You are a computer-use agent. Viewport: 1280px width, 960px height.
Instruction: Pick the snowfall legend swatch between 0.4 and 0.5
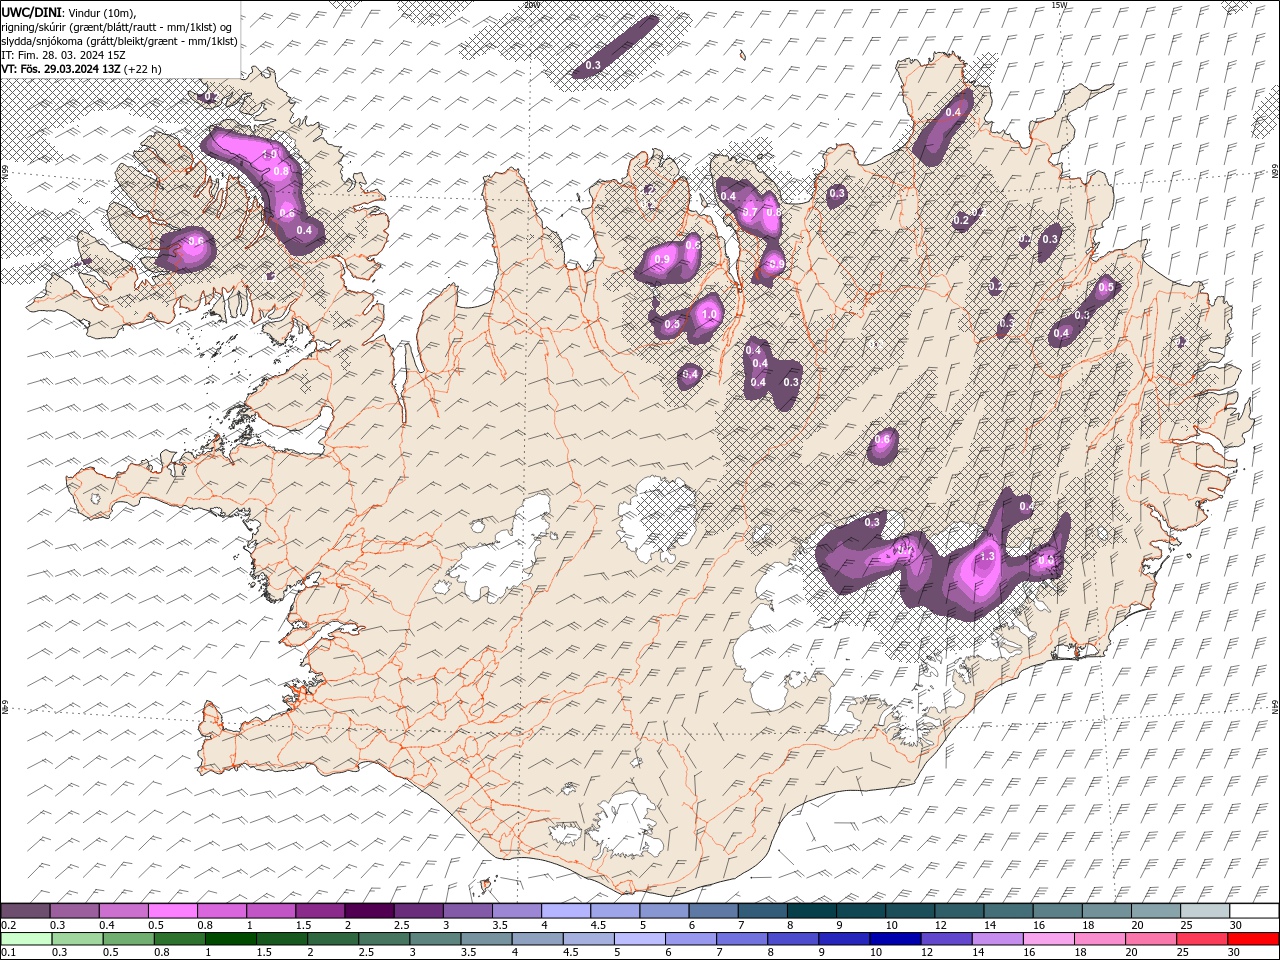(x=124, y=911)
